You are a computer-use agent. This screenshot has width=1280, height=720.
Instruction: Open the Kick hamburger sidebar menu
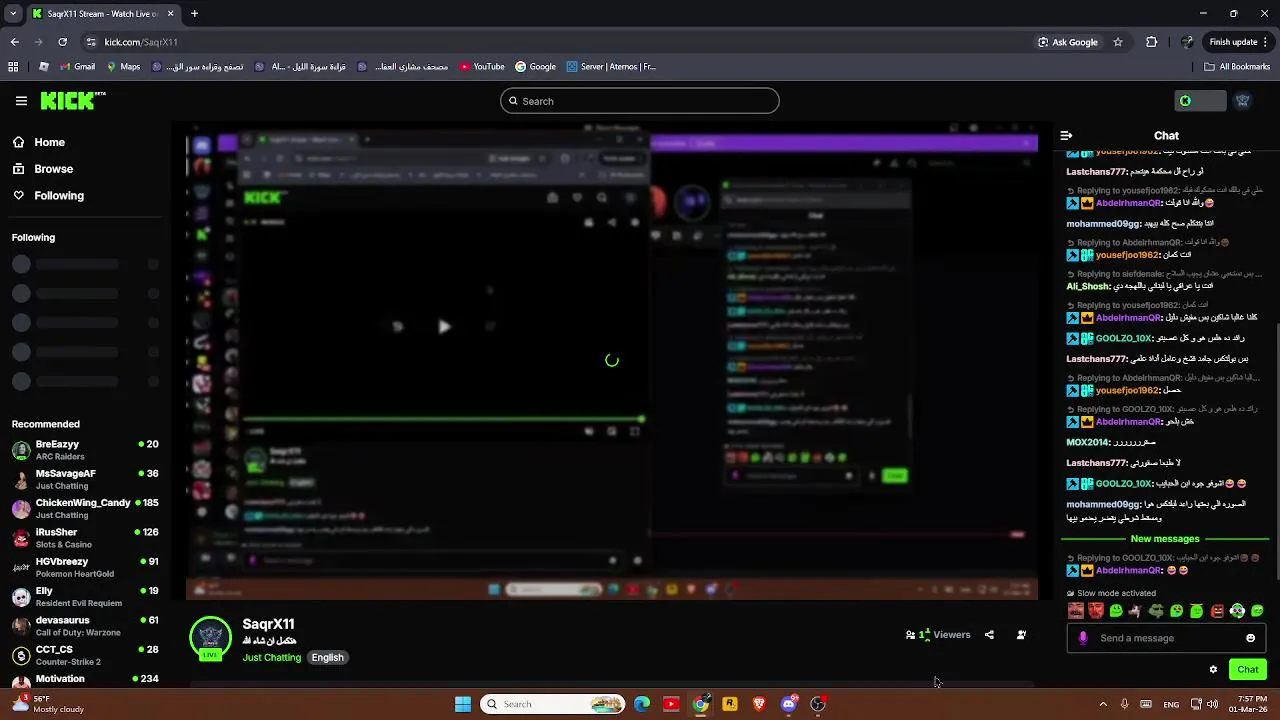[x=21, y=101]
